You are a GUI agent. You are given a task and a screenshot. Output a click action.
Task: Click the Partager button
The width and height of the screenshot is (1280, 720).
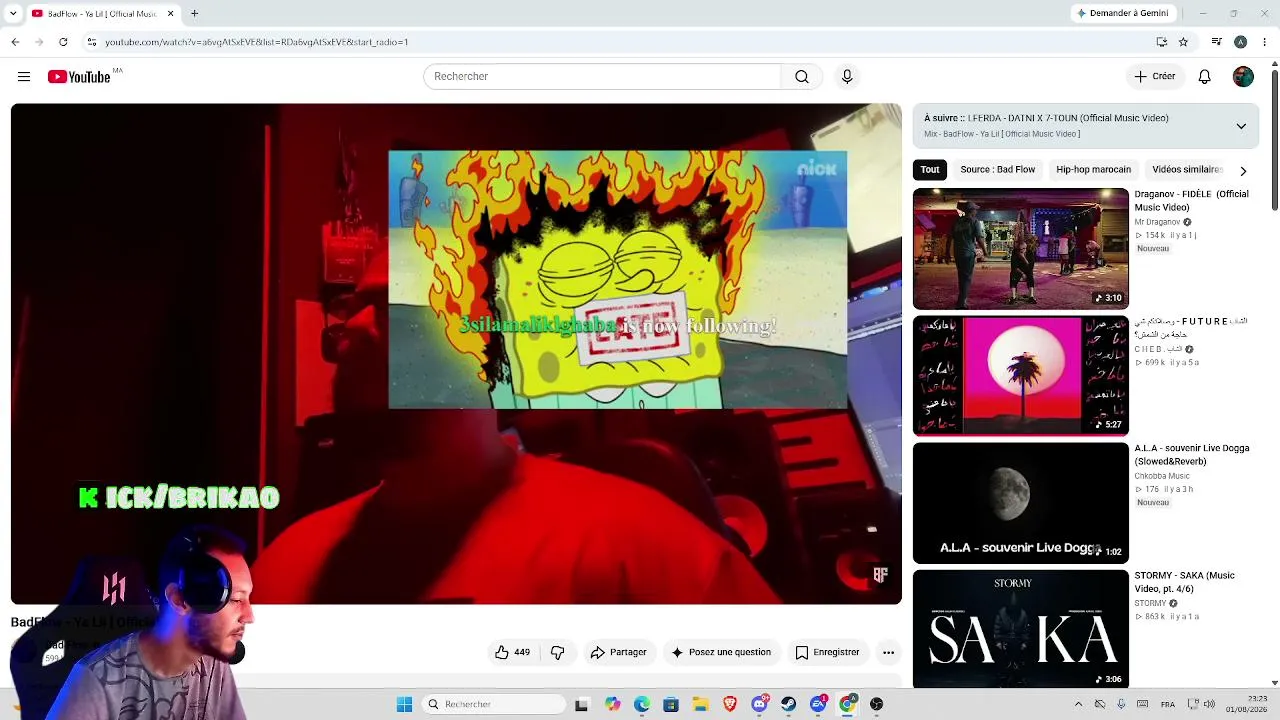pyautogui.click(x=618, y=652)
